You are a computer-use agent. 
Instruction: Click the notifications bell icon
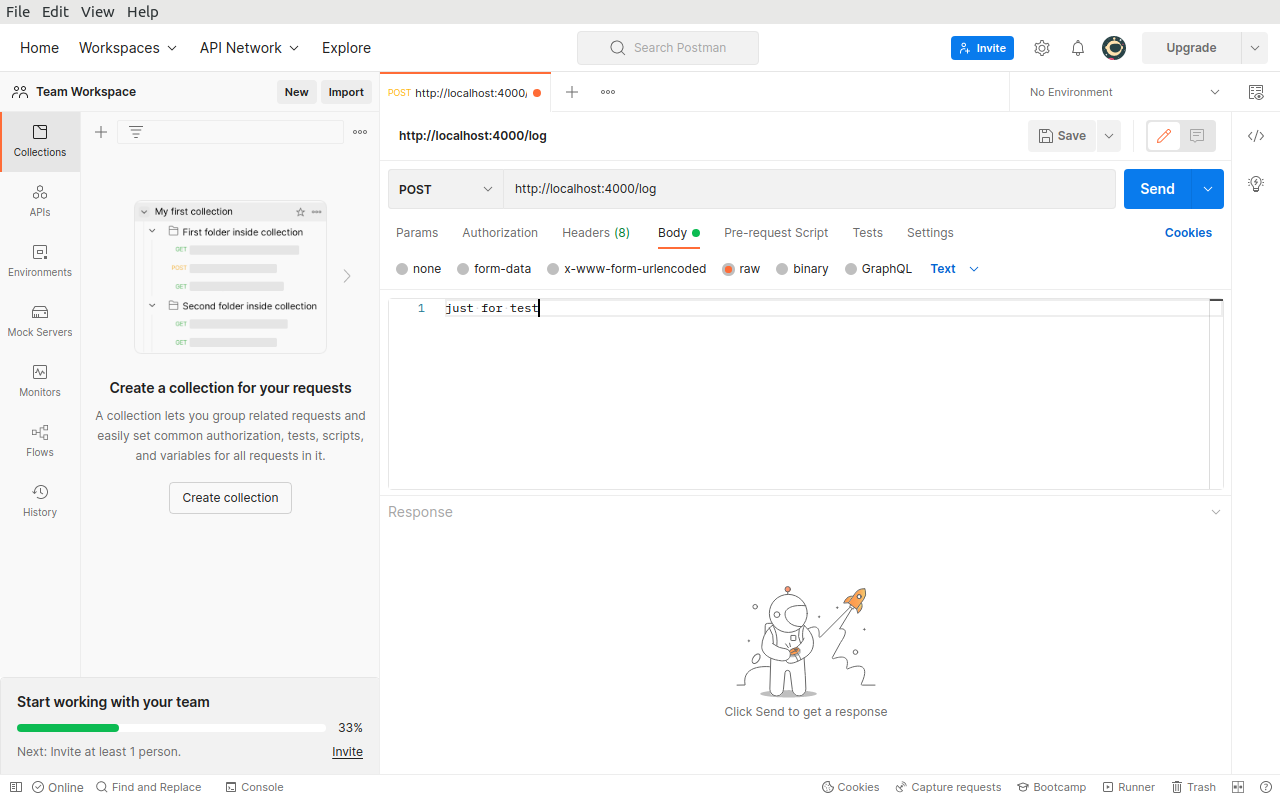(x=1078, y=48)
